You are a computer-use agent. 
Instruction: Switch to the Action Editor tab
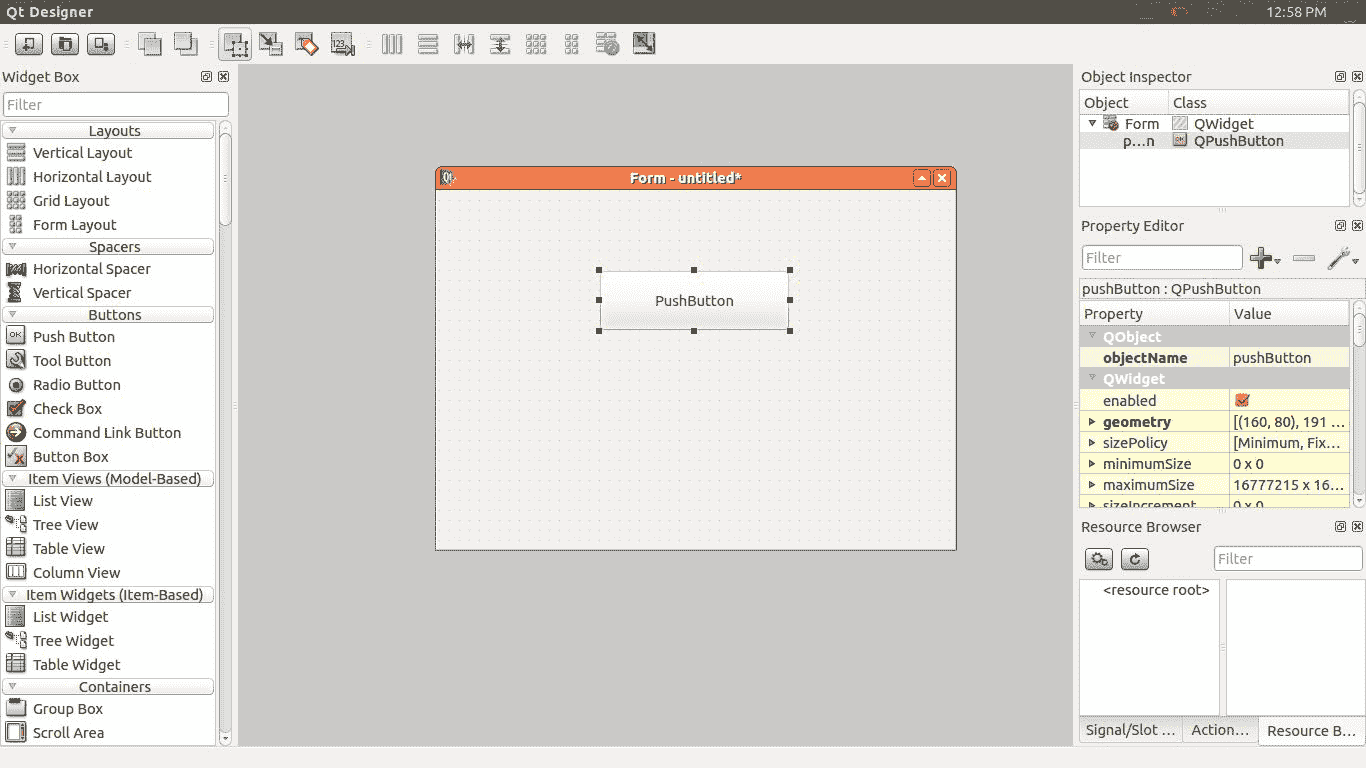[1219, 730]
